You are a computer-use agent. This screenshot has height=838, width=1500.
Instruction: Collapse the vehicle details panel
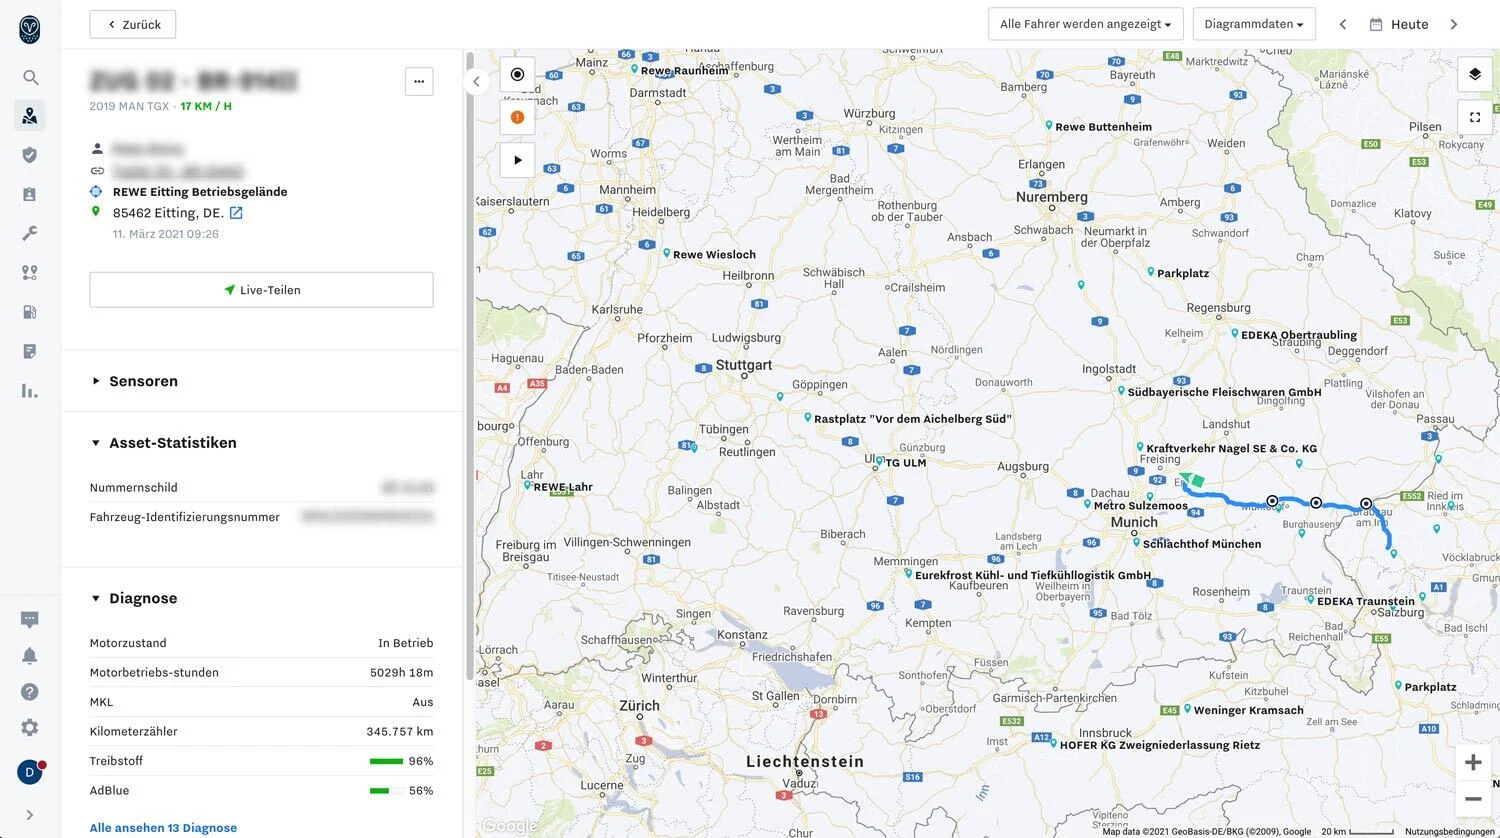point(476,82)
